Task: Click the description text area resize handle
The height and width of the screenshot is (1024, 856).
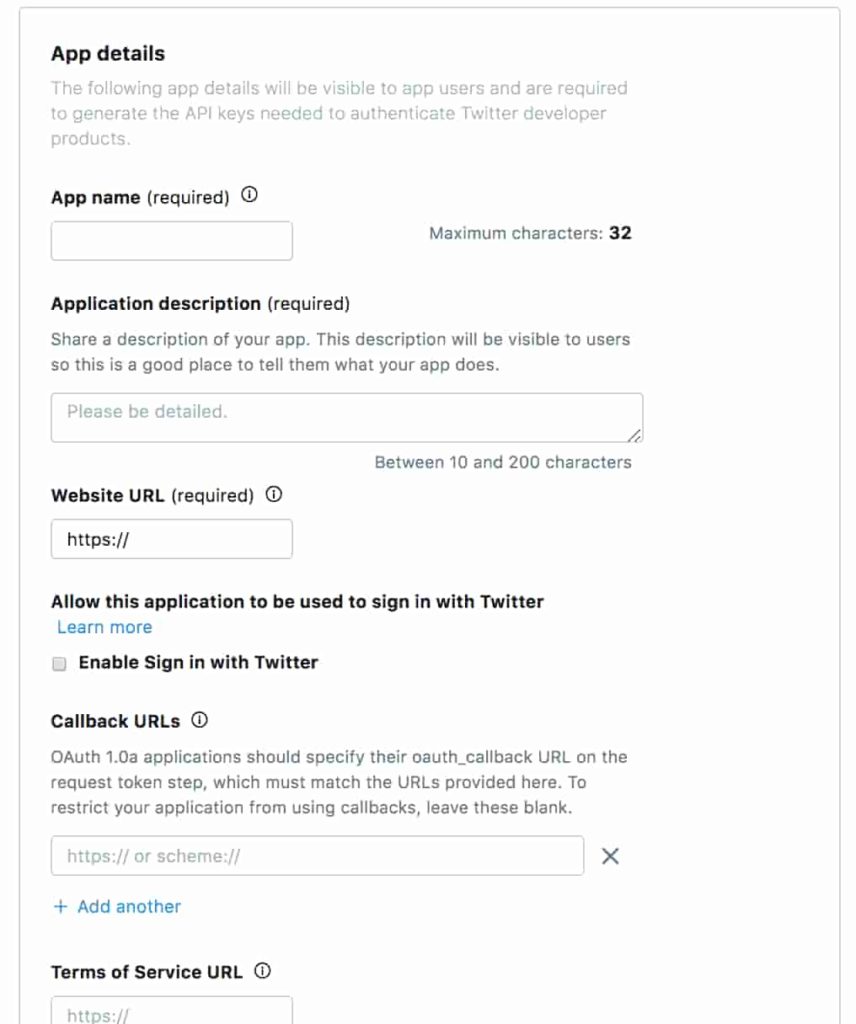Action: coord(636,435)
